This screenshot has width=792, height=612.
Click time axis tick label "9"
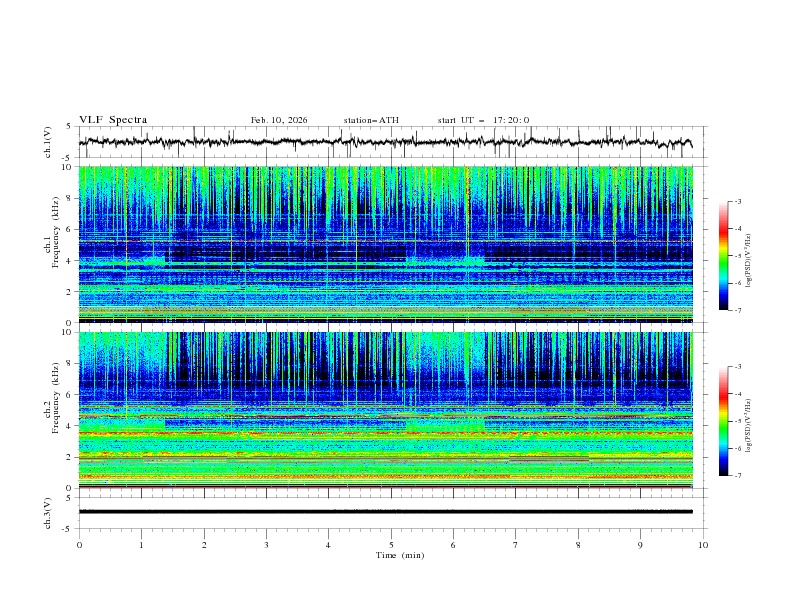640,545
